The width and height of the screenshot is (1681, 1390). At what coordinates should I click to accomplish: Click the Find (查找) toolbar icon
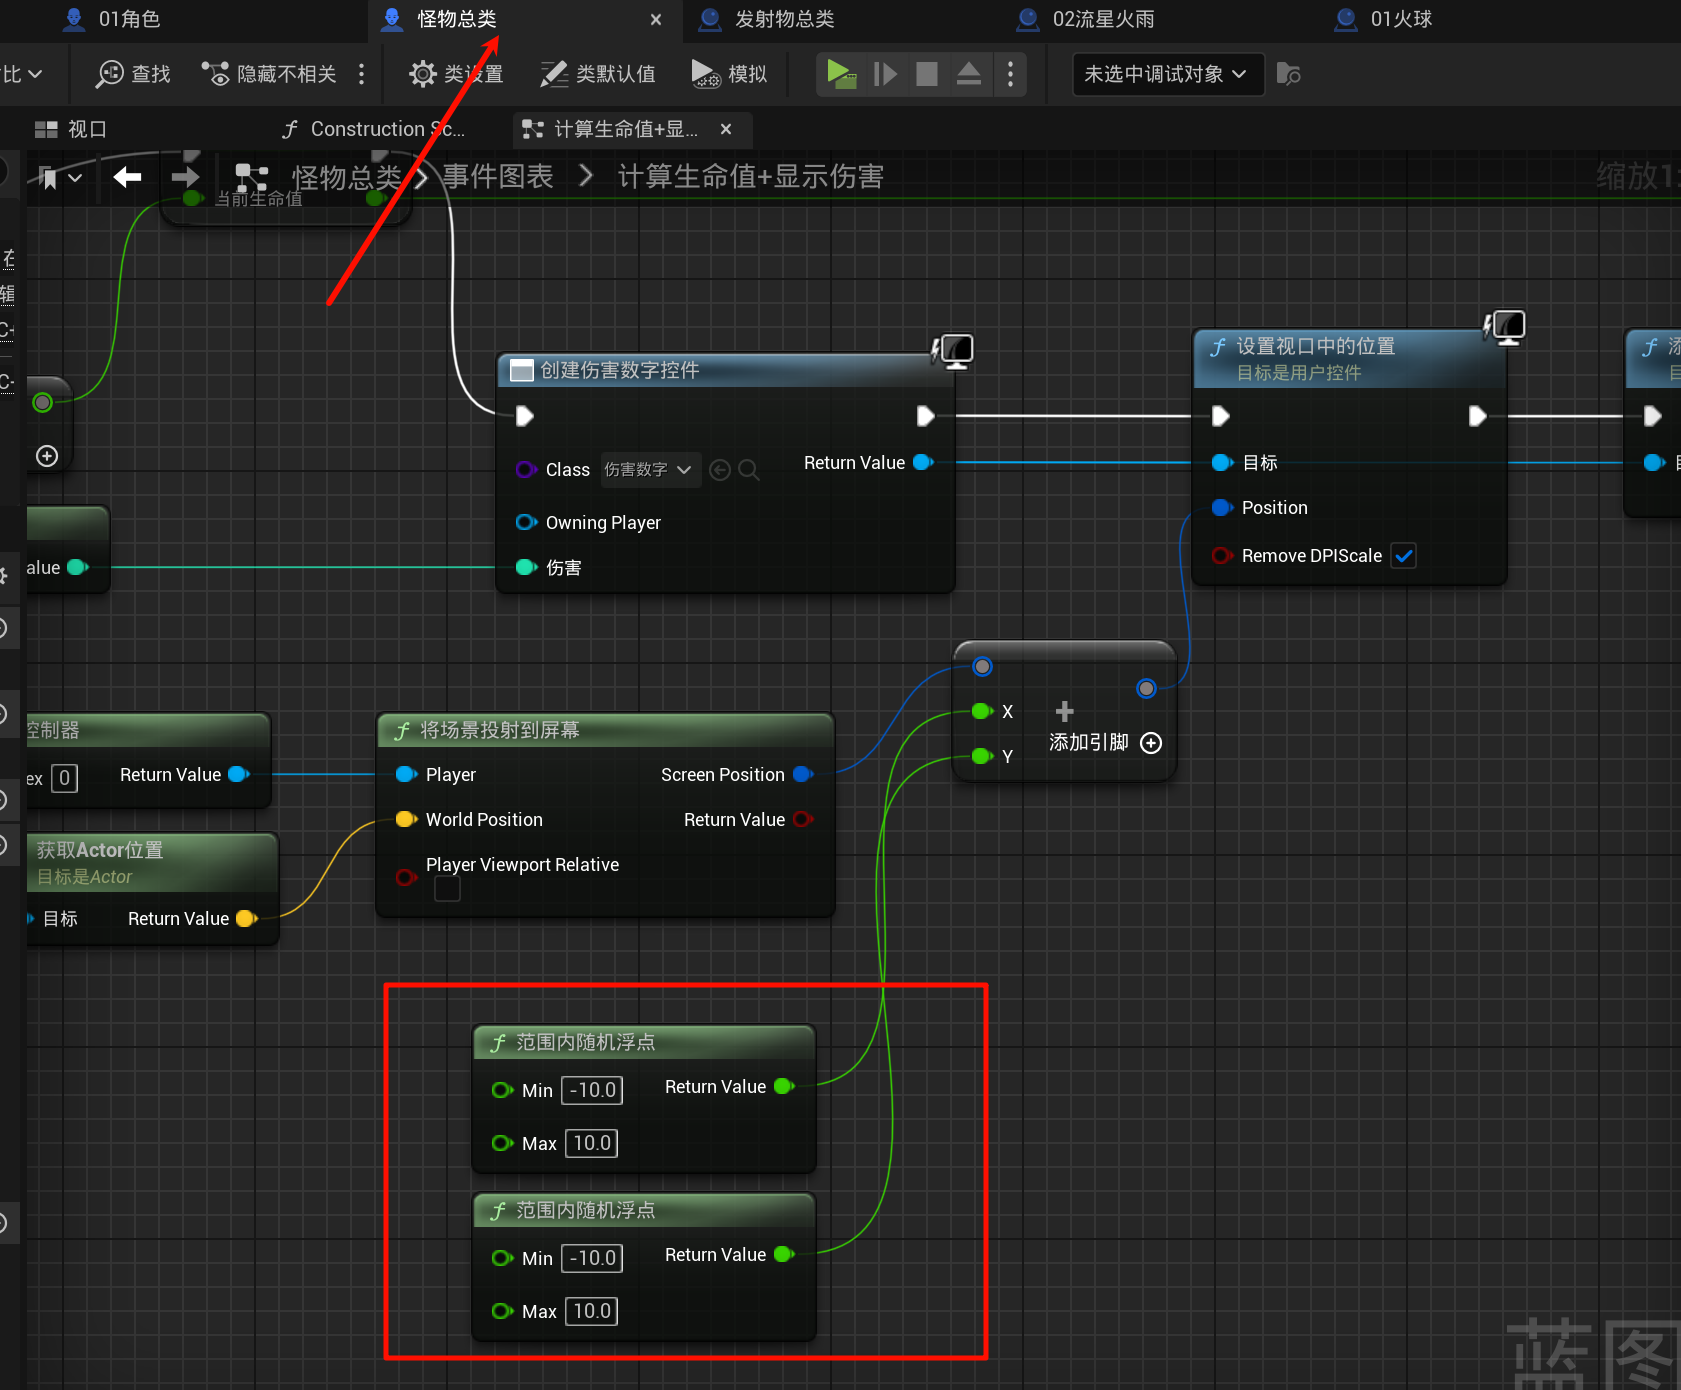110,74
